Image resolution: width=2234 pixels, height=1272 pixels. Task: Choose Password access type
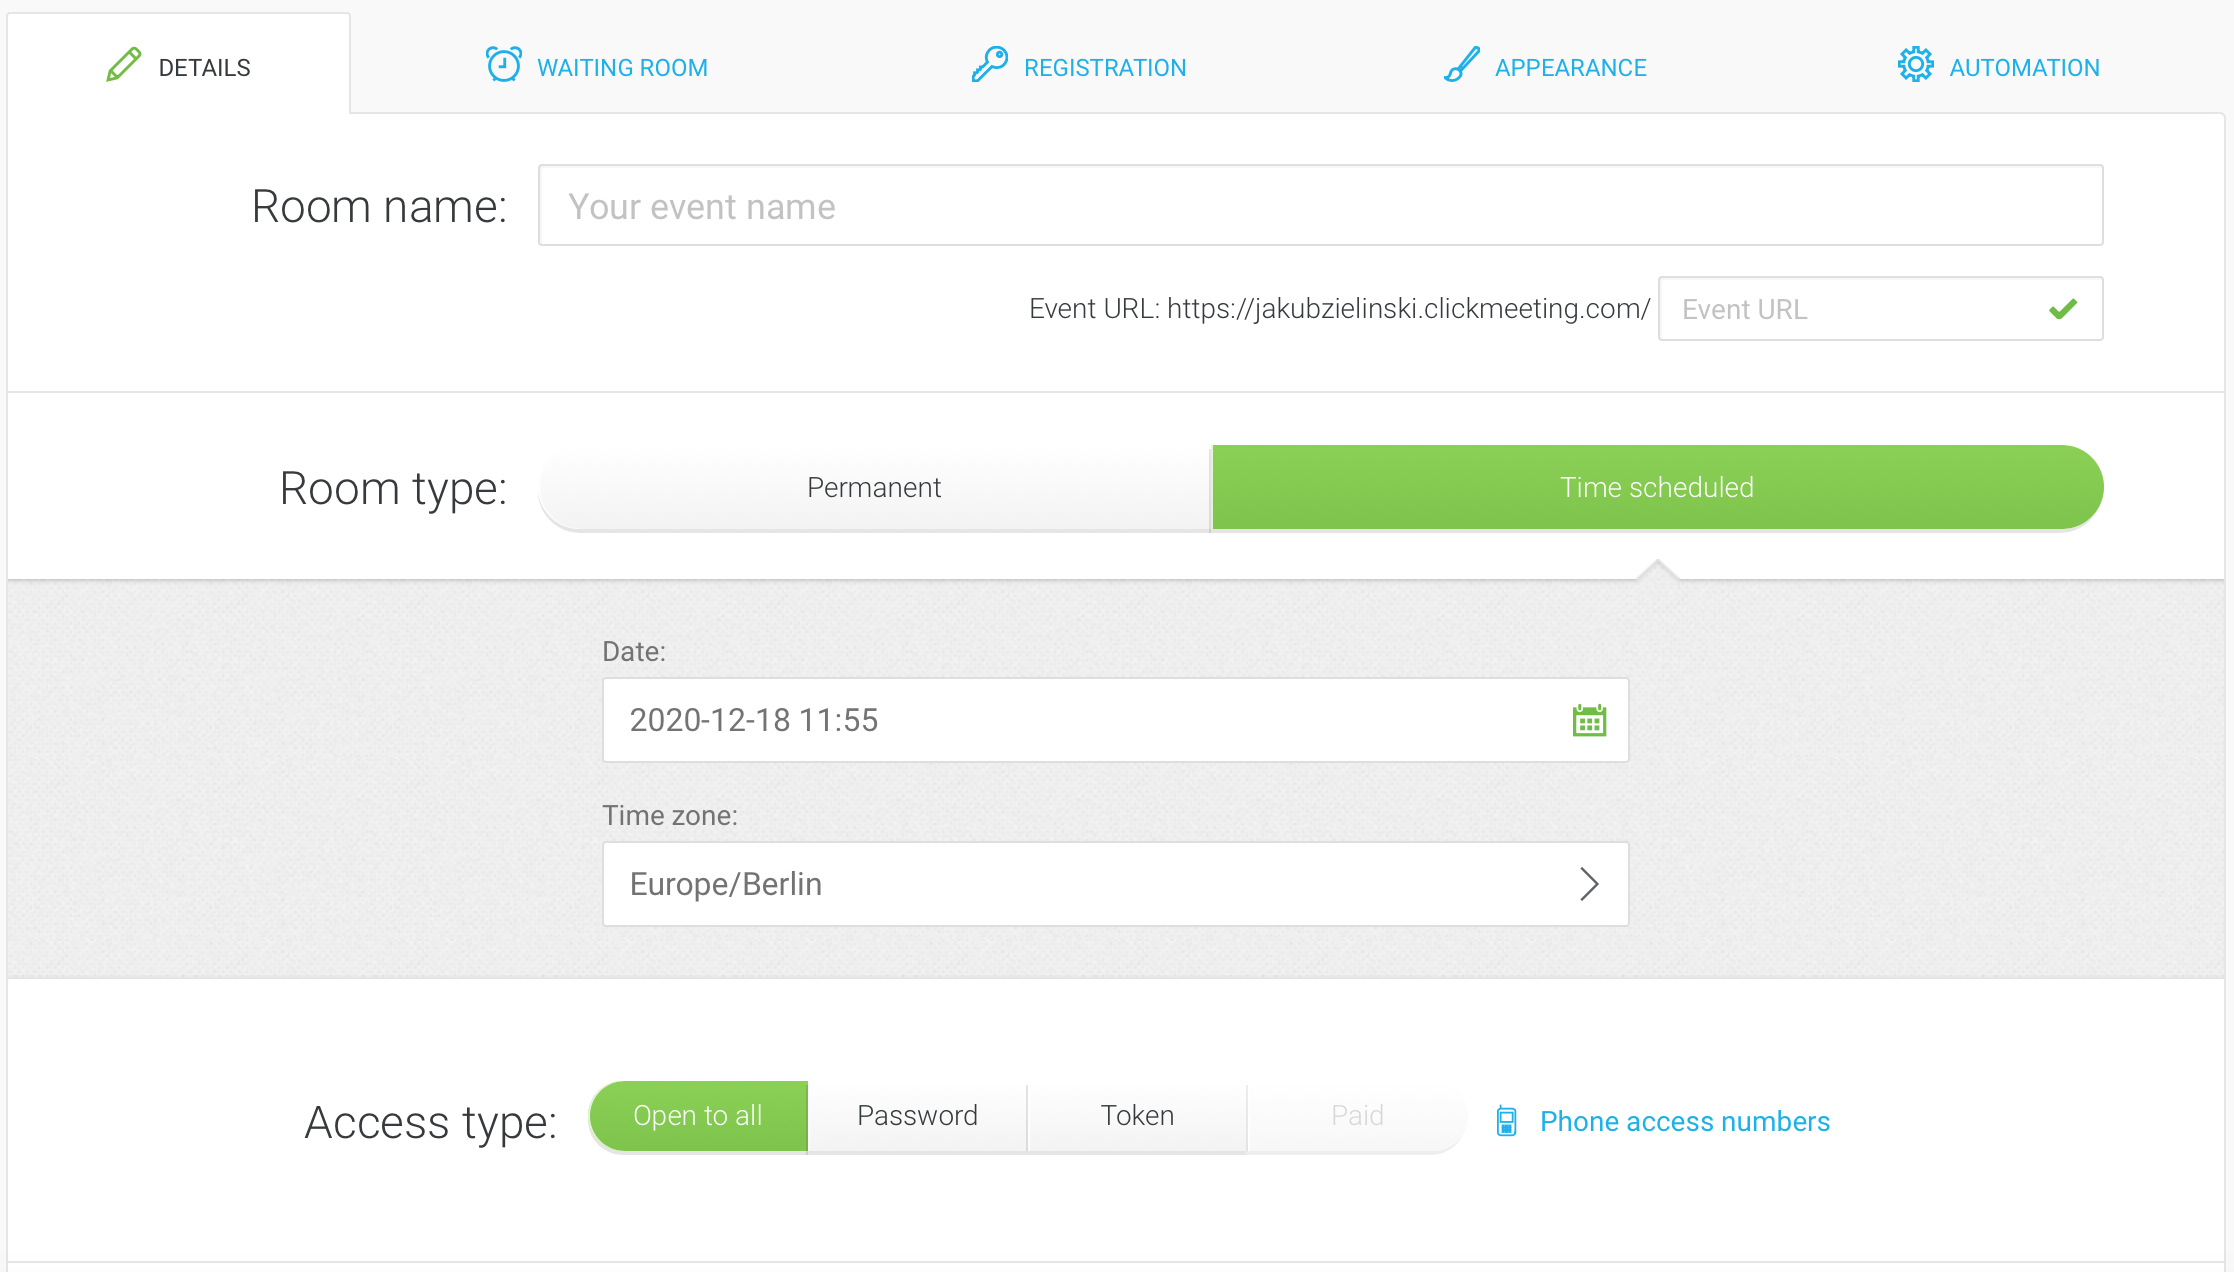[x=917, y=1116]
